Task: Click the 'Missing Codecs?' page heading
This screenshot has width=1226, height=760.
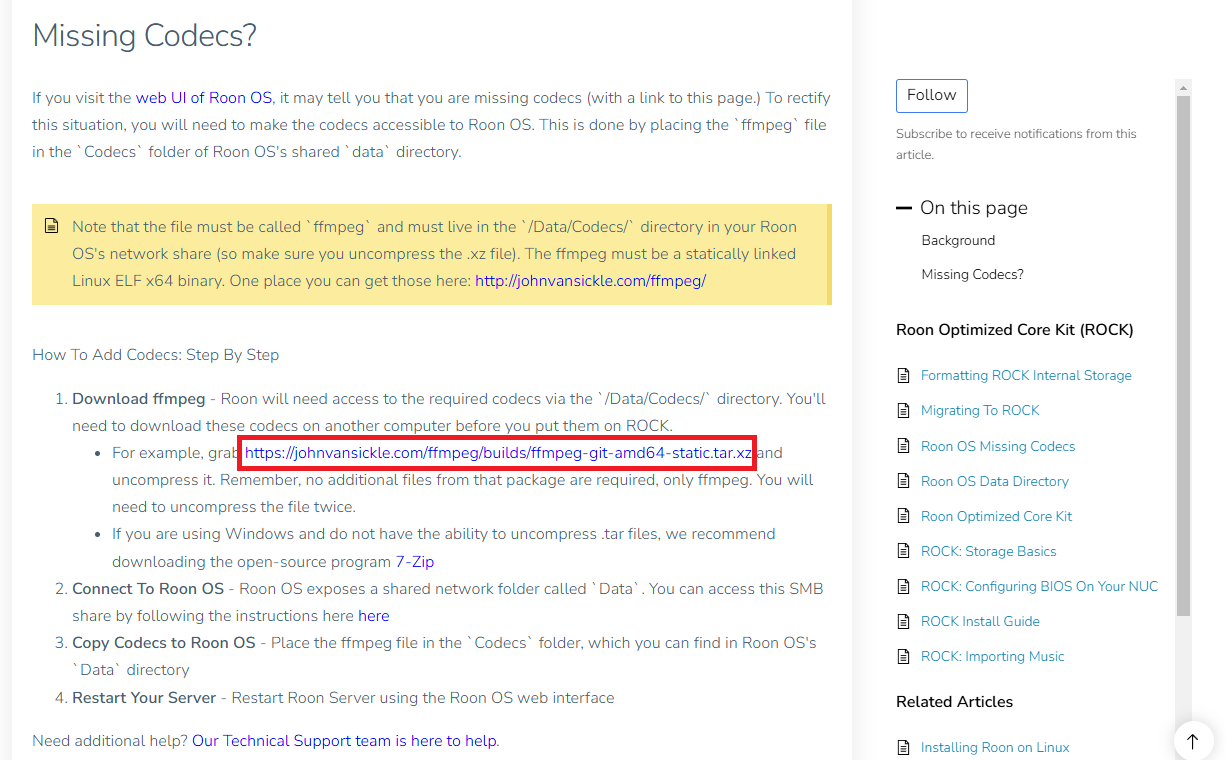Action: pos(145,36)
